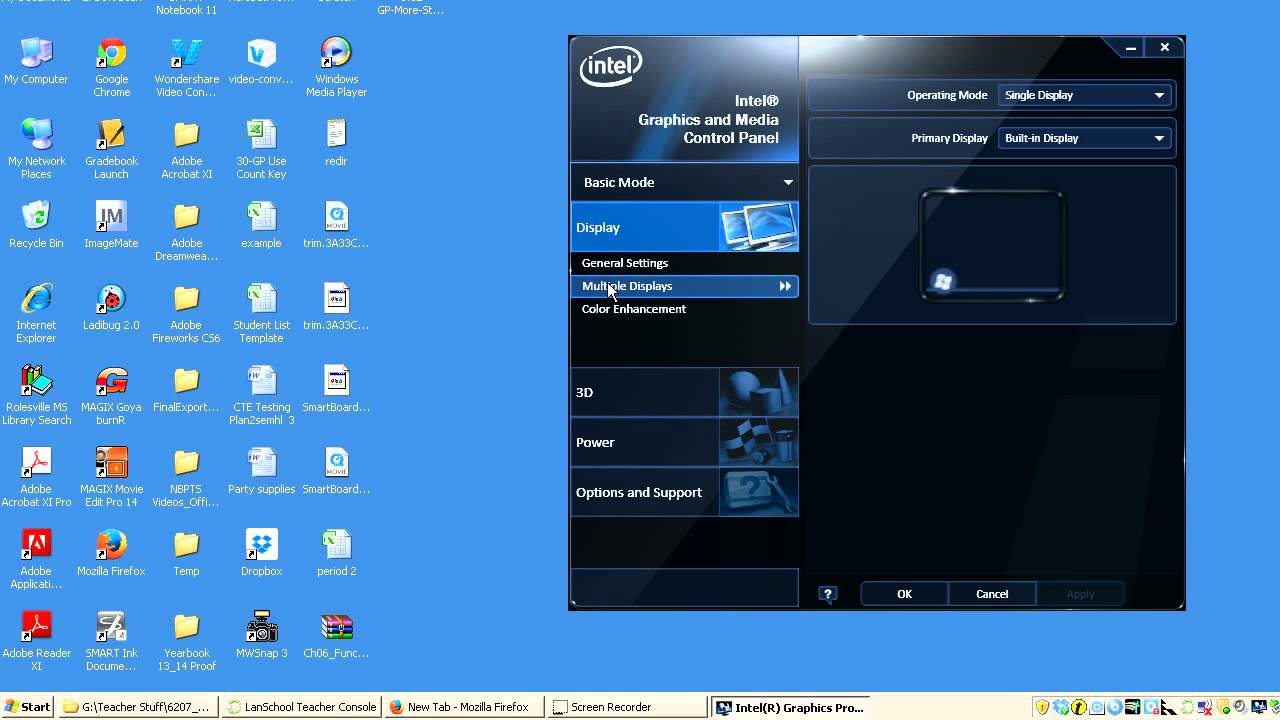Click the Cancel button
This screenshot has width=1280, height=720.
click(x=992, y=594)
